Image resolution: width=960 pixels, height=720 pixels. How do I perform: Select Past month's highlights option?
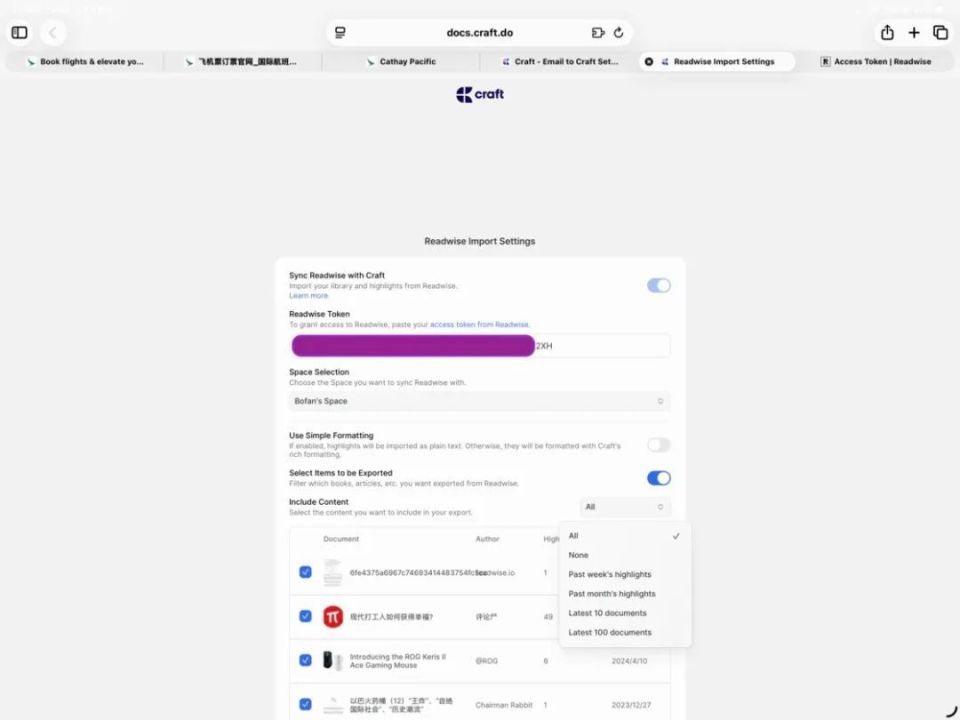pyautogui.click(x=625, y=594)
